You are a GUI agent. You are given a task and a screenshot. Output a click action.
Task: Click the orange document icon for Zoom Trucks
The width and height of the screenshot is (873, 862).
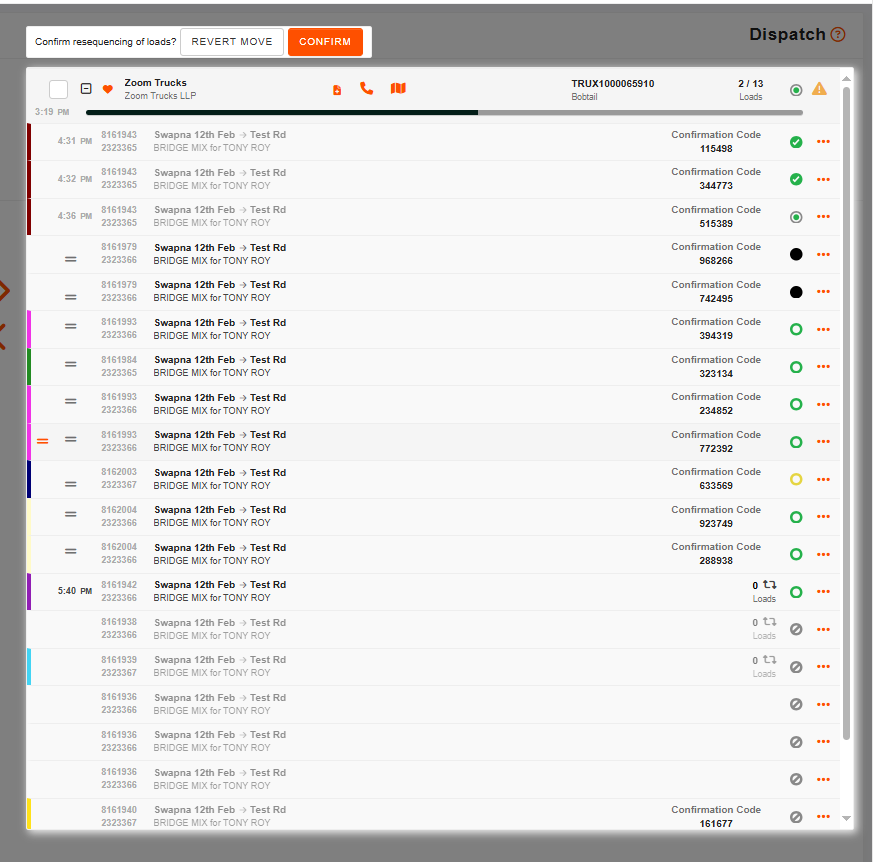337,90
